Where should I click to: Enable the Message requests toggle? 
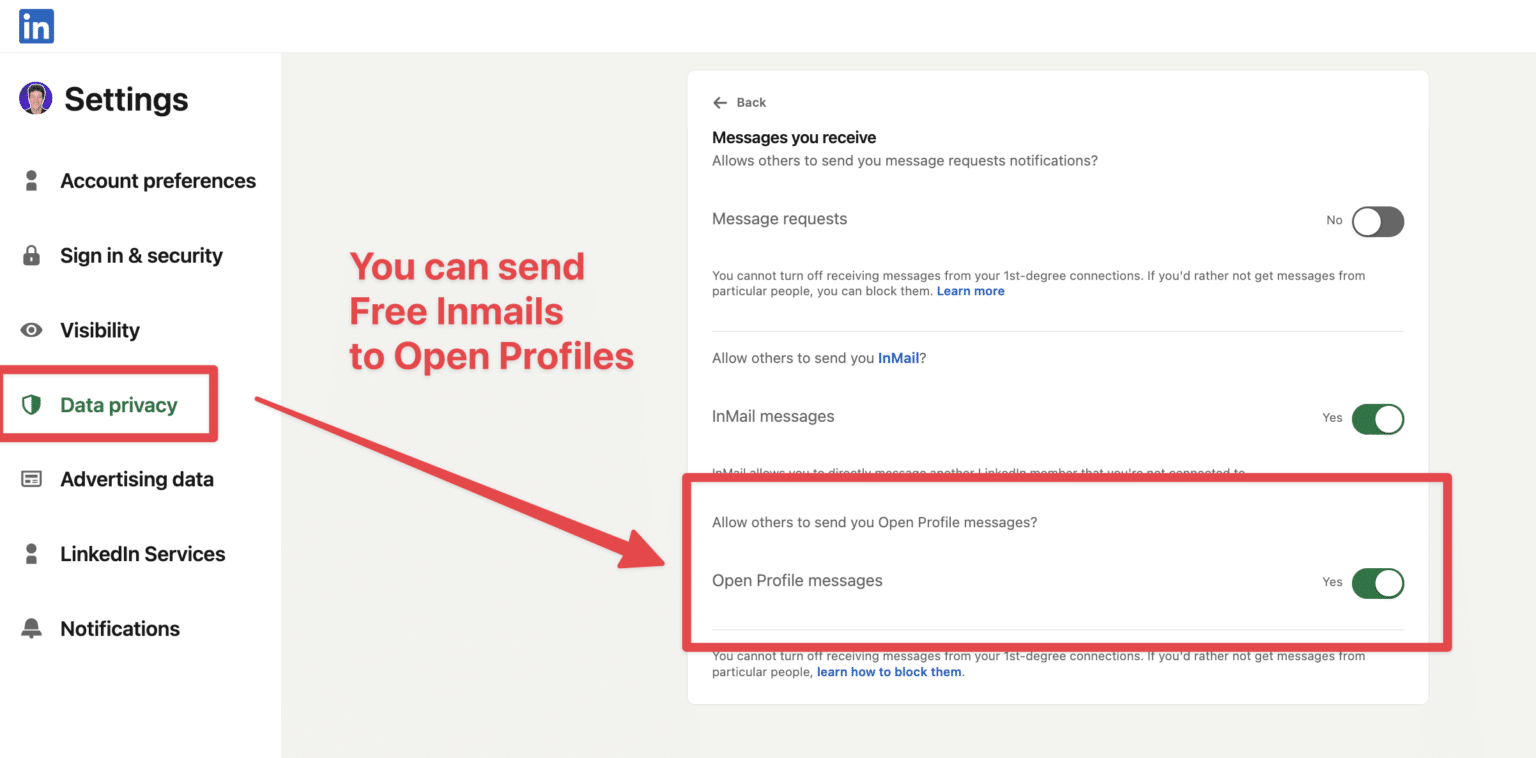point(1378,221)
